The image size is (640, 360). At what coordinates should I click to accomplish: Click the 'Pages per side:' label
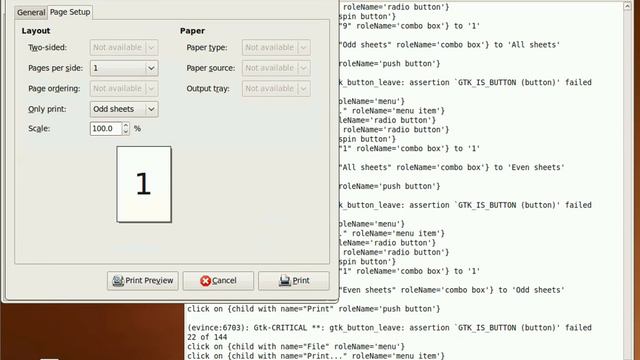pos(56,68)
